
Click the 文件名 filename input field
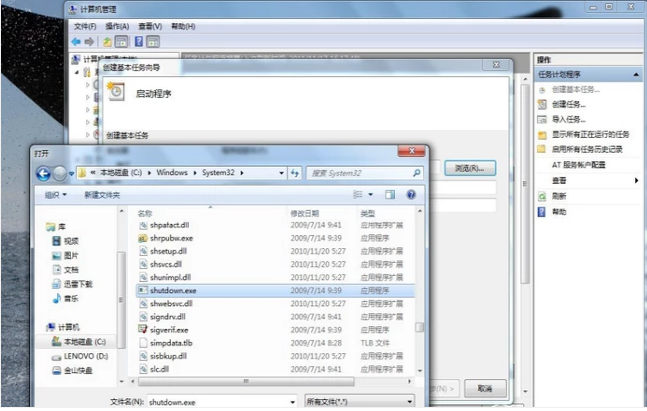click(x=220, y=400)
